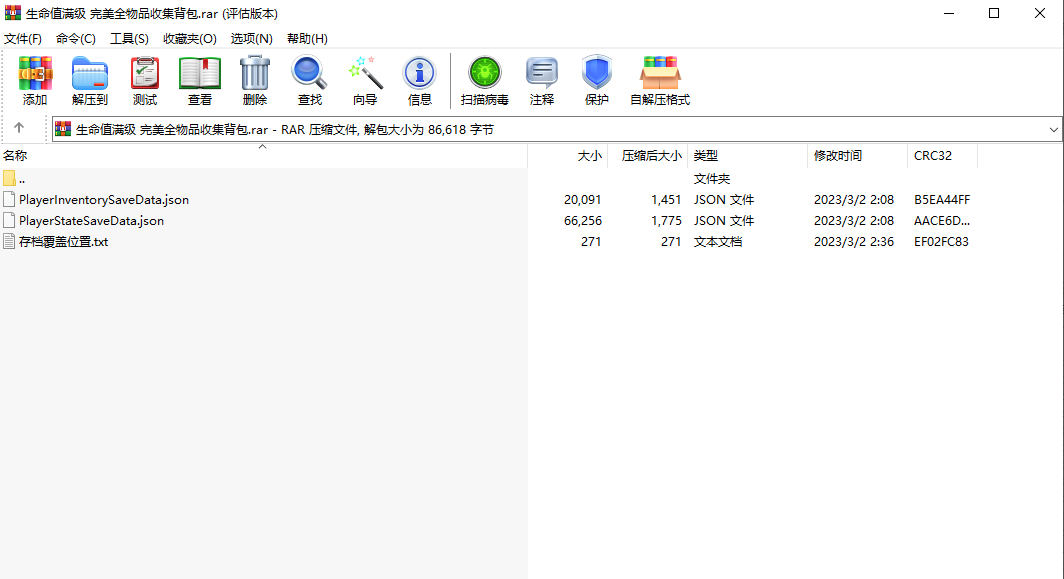Select 存档覆盖位置.txt file in list
The image size is (1064, 579).
63,242
